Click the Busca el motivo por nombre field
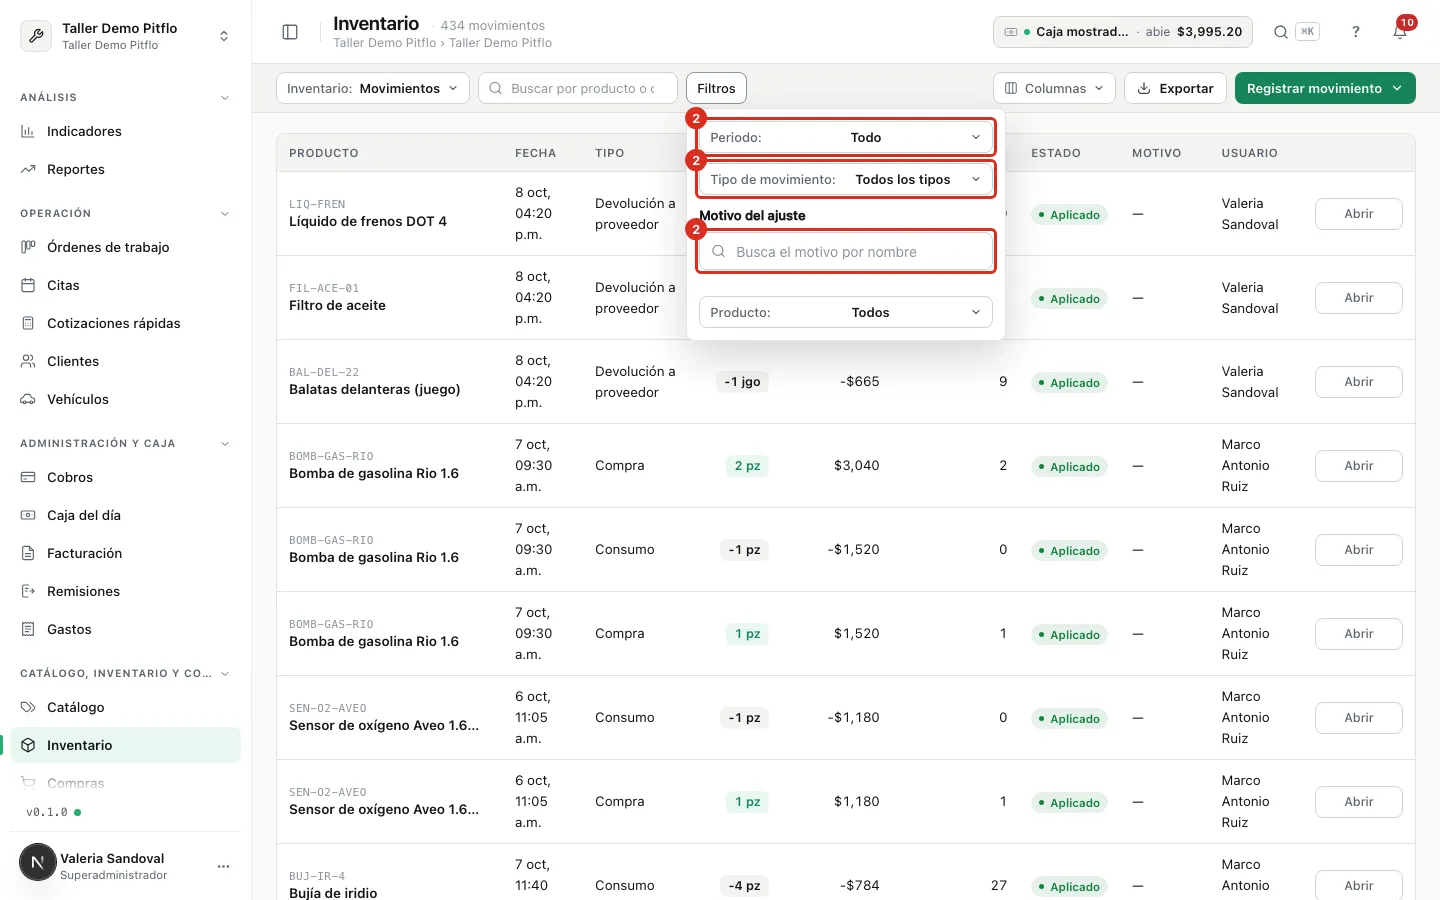Viewport: 1440px width, 900px height. coord(846,252)
